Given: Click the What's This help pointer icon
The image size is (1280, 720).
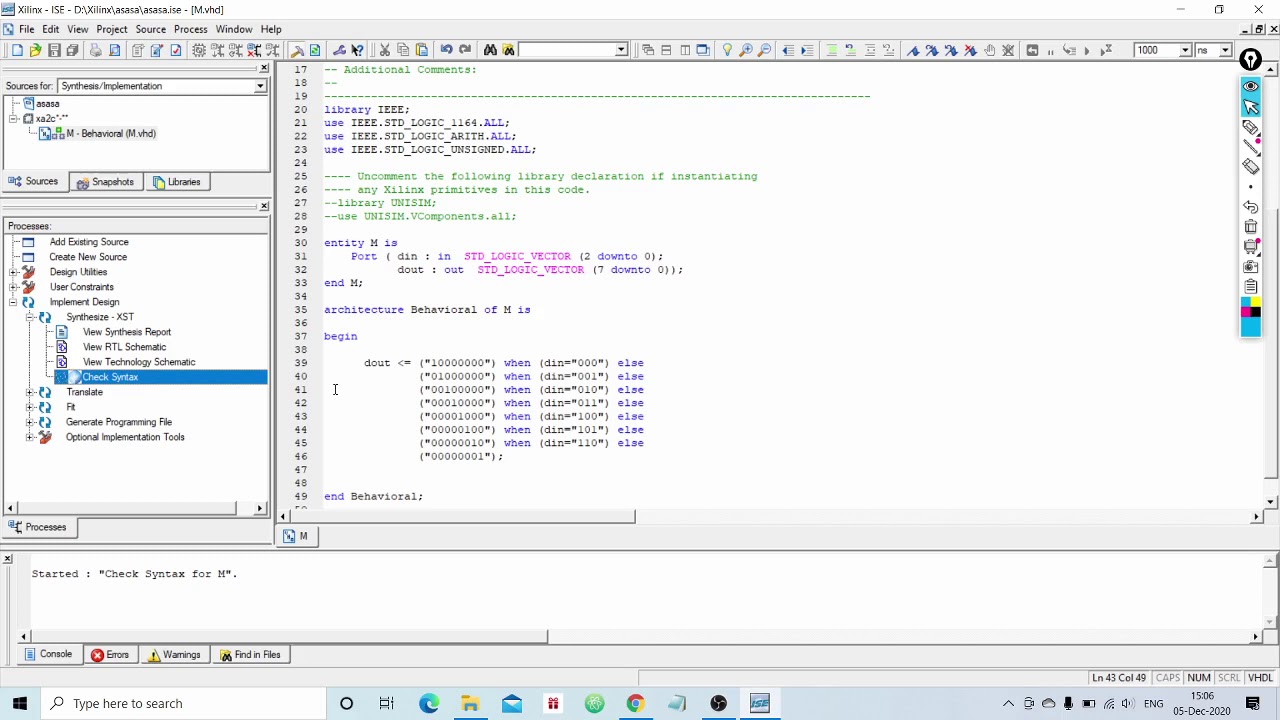Looking at the screenshot, I should [x=357, y=50].
